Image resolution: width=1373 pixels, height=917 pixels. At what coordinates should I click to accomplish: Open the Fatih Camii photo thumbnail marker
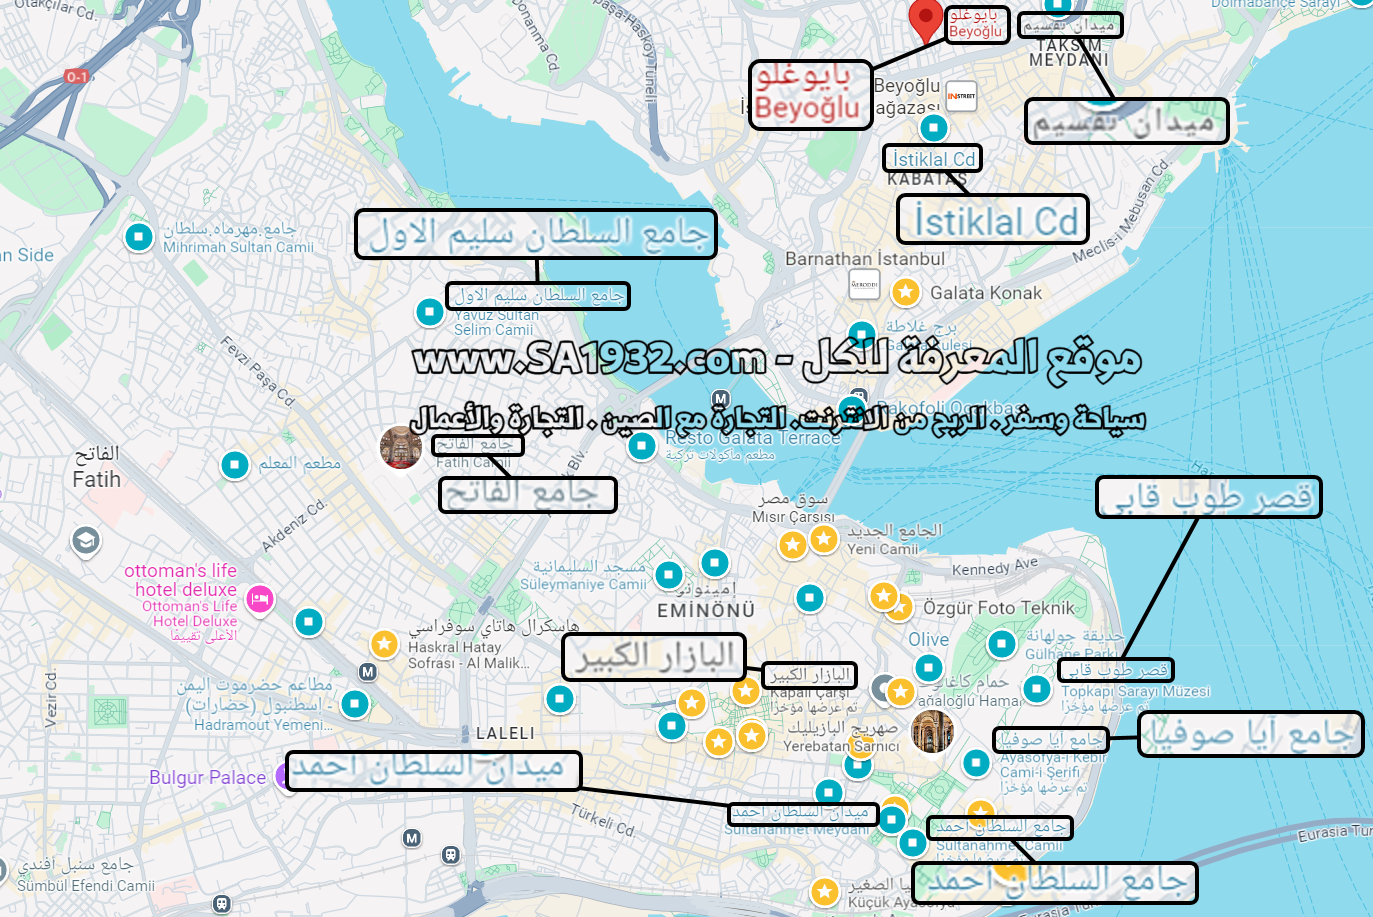tap(401, 447)
